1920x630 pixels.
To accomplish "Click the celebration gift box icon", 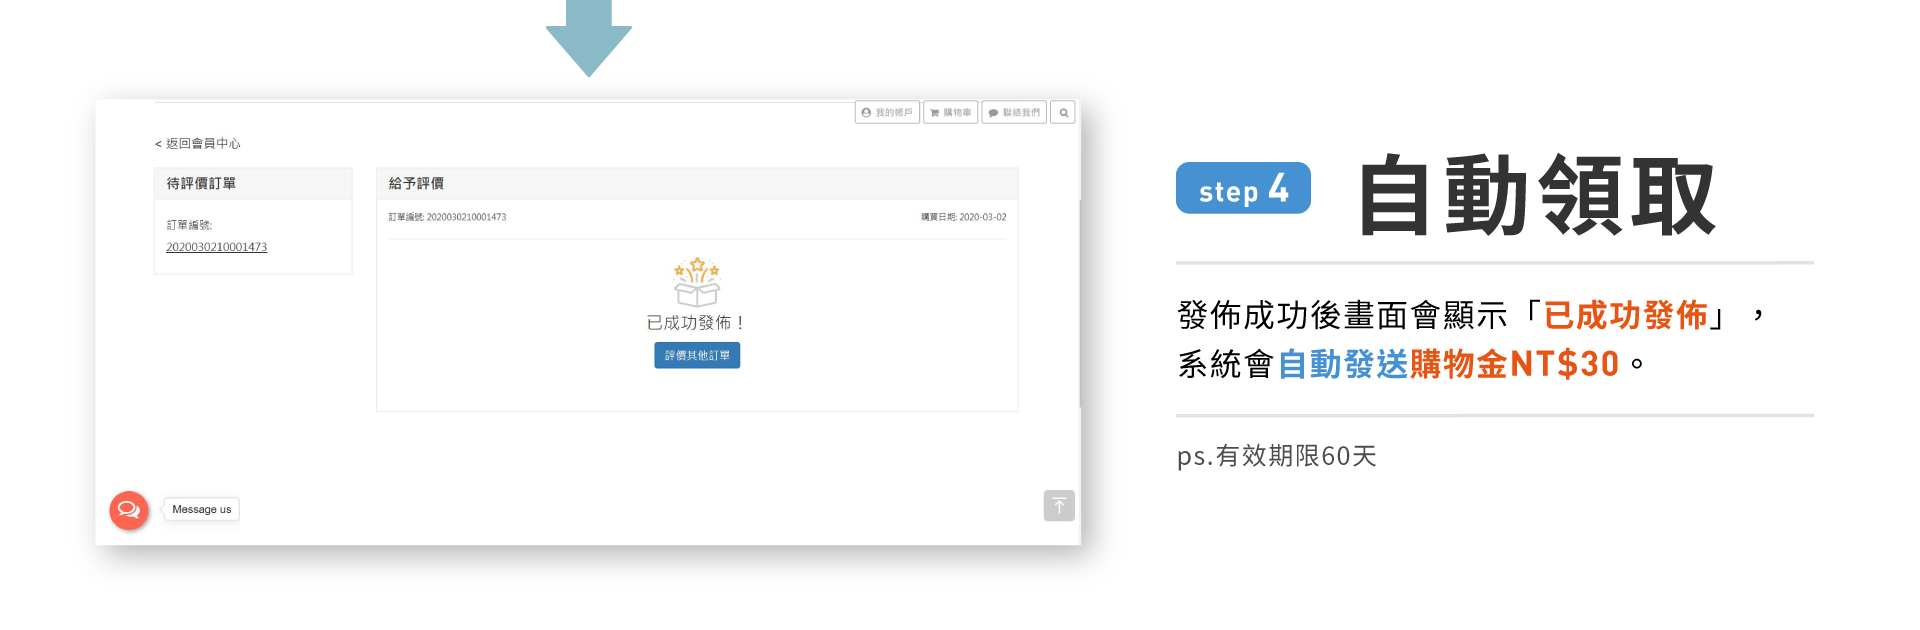I will [697, 282].
